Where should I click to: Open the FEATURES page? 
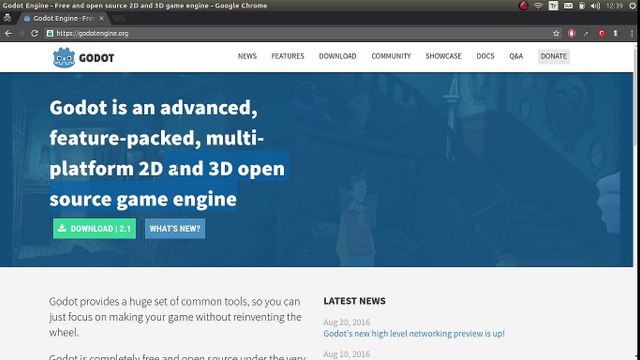click(288, 56)
